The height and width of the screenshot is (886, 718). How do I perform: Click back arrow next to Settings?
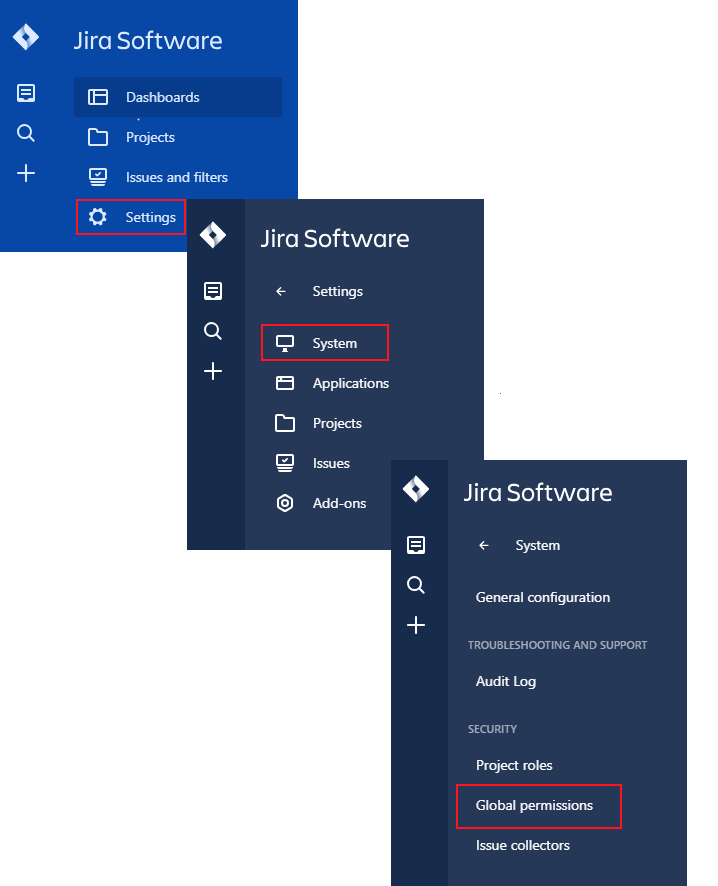pos(281,292)
